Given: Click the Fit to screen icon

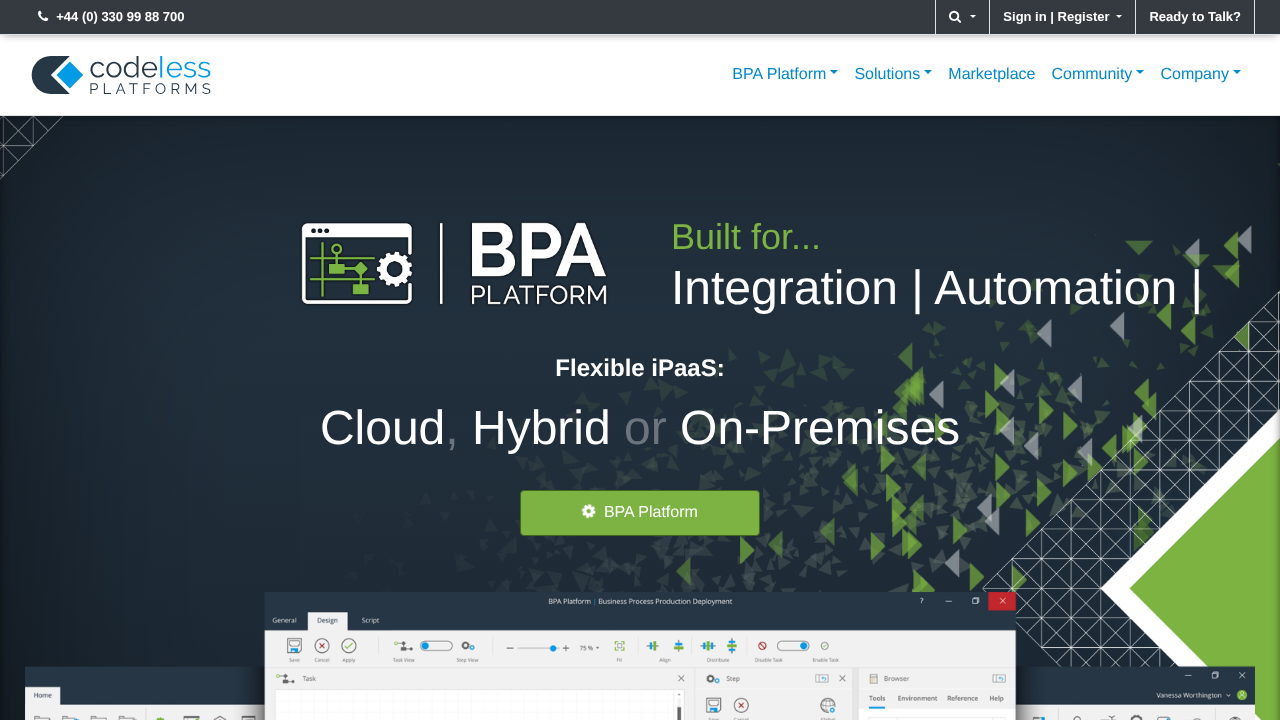Looking at the screenshot, I should point(619,647).
